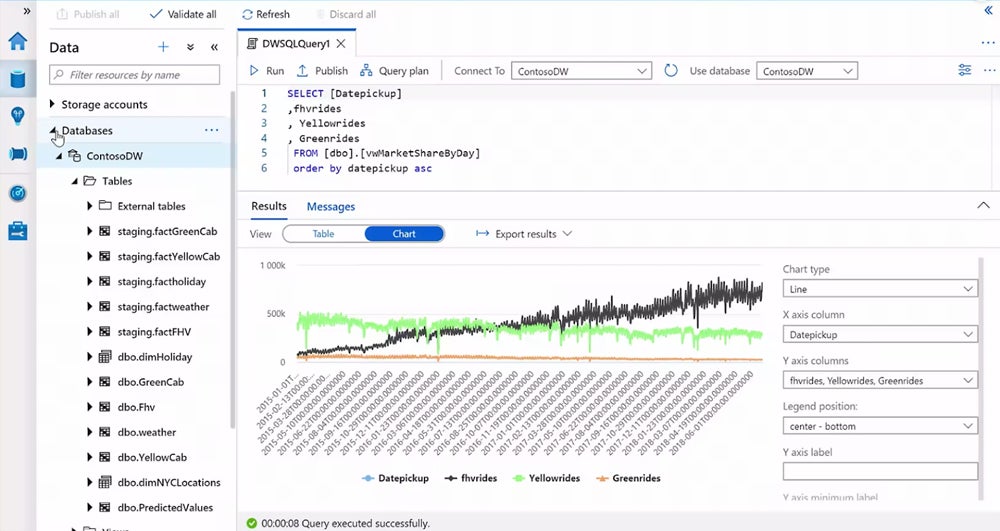Expand the External tables folder
This screenshot has width=1000, height=531.
click(x=89, y=206)
